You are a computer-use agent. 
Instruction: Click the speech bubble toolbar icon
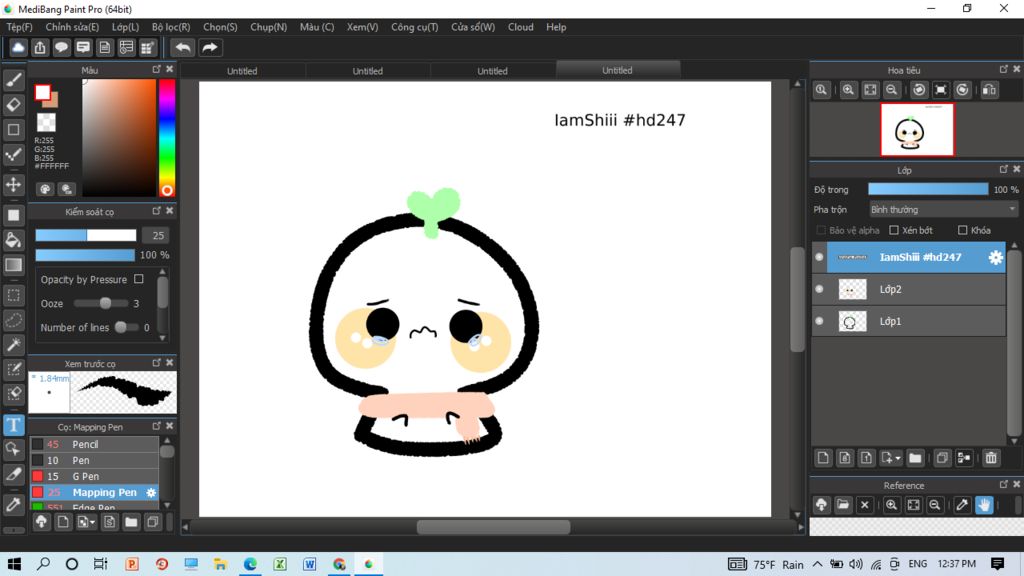(61, 48)
